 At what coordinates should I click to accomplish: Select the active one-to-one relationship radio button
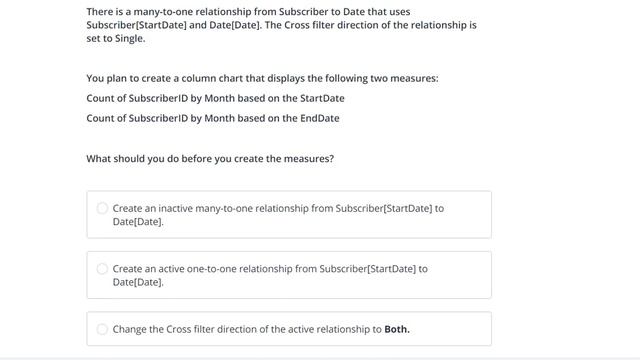click(x=102, y=269)
